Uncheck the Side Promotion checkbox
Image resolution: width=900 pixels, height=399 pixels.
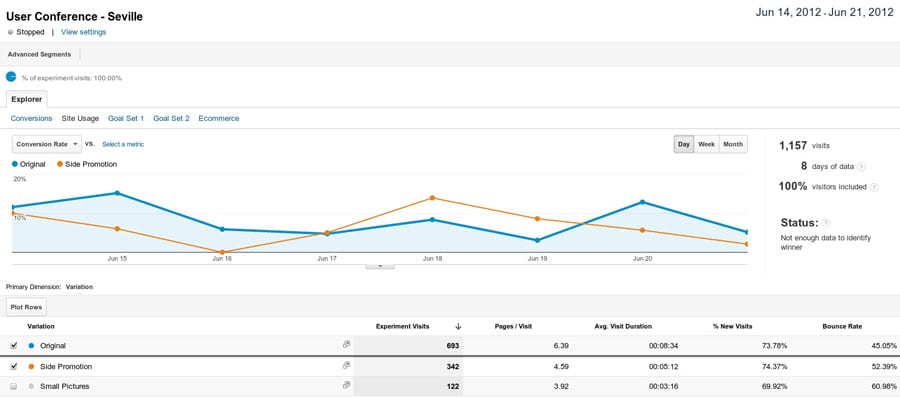point(14,366)
